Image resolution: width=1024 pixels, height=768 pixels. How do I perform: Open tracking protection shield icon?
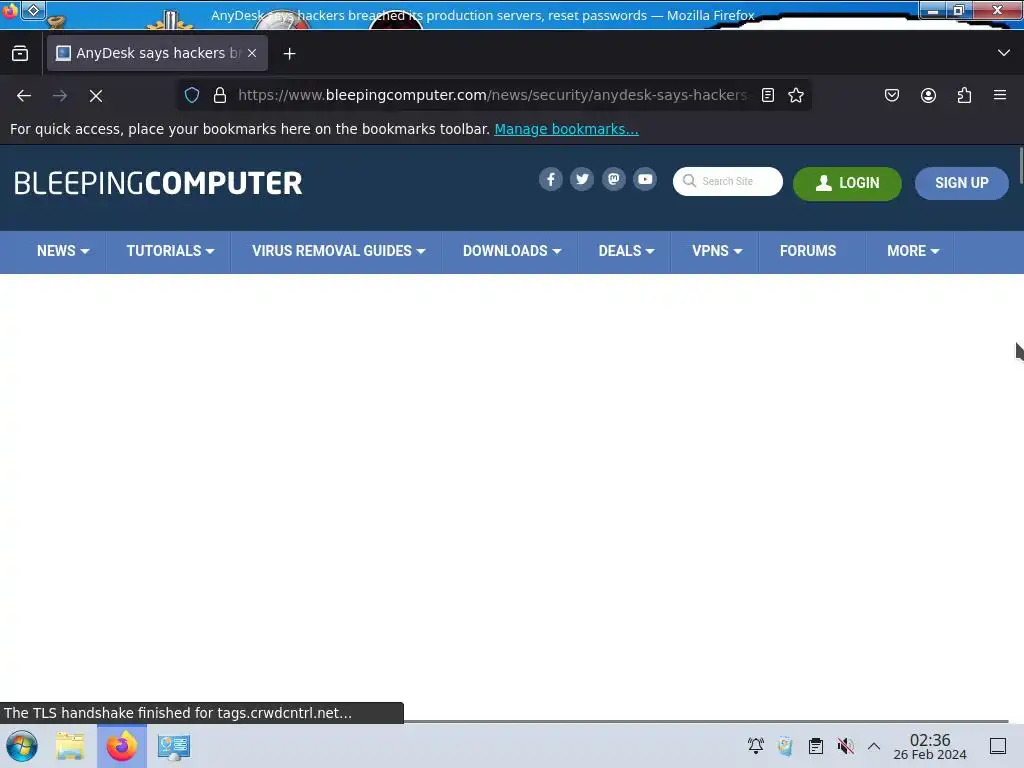(x=192, y=95)
